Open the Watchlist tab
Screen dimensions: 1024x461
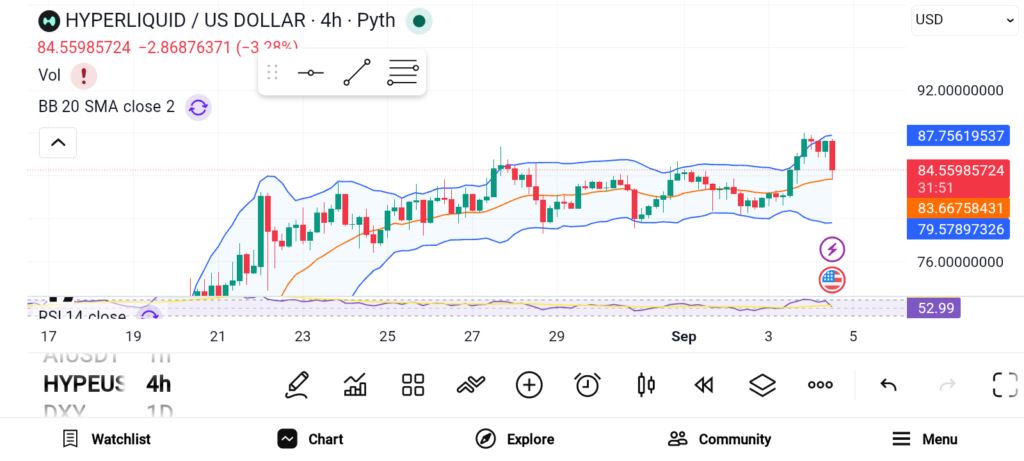106,439
